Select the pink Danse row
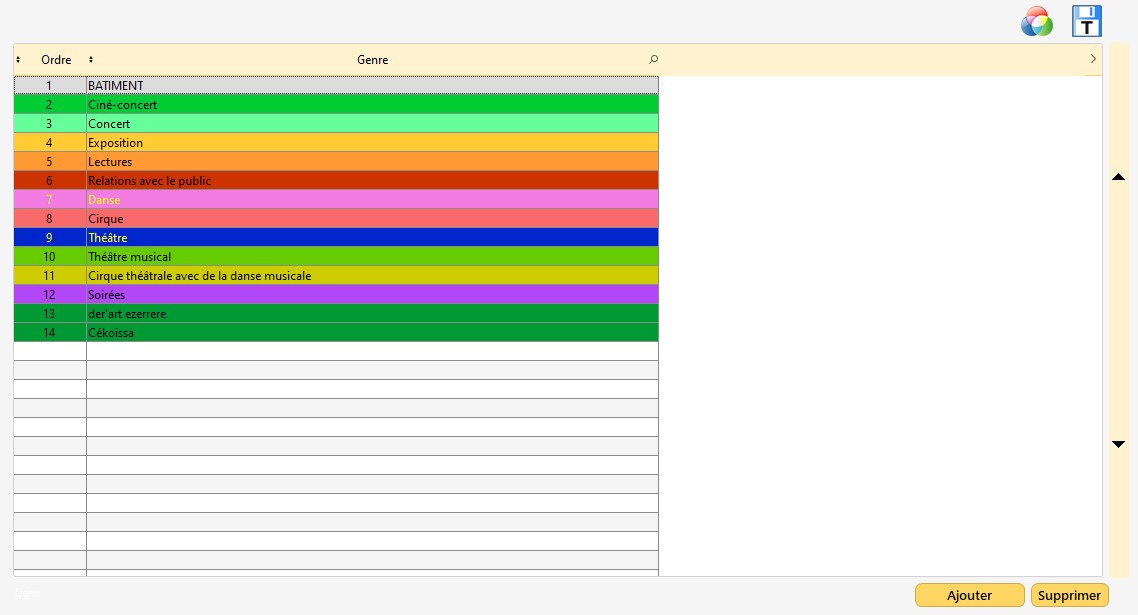This screenshot has width=1138, height=615. (x=372, y=200)
